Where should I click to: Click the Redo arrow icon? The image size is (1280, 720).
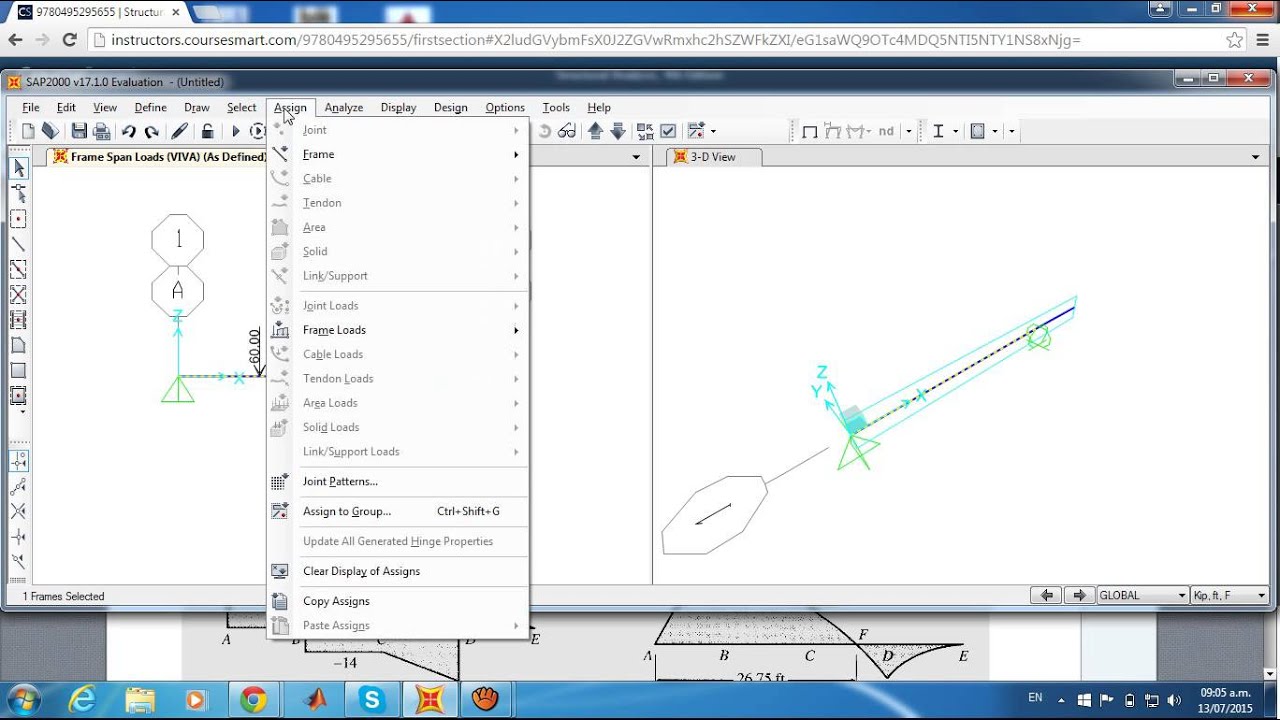point(152,131)
